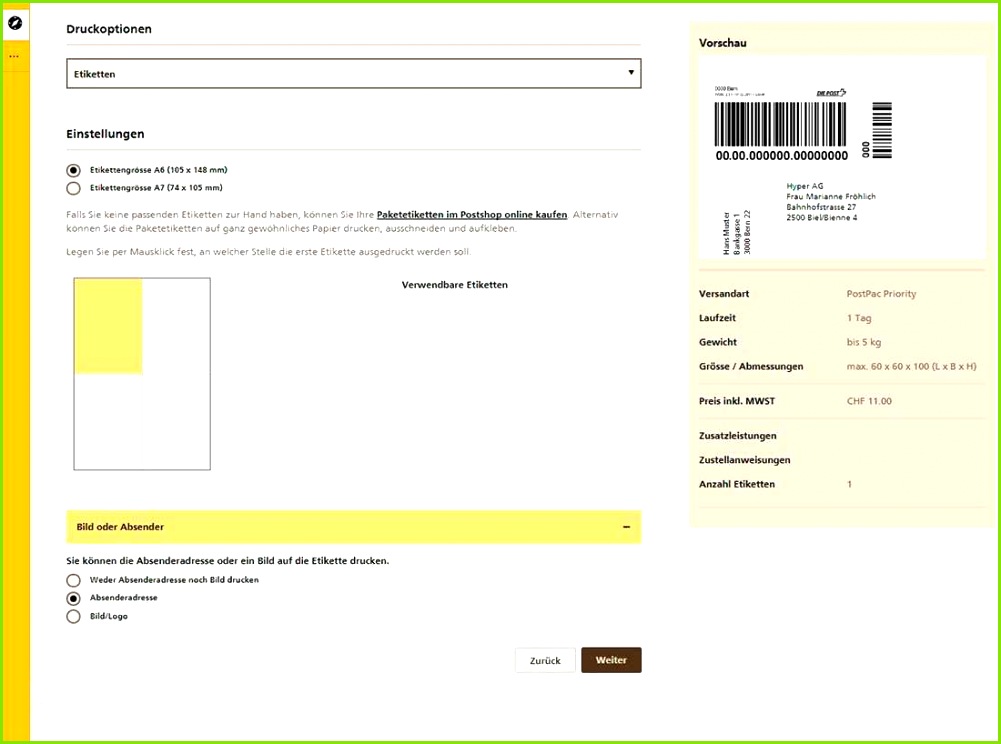Image resolution: width=1001 pixels, height=744 pixels.
Task: Click the yellow first label position
Action: (x=108, y=326)
